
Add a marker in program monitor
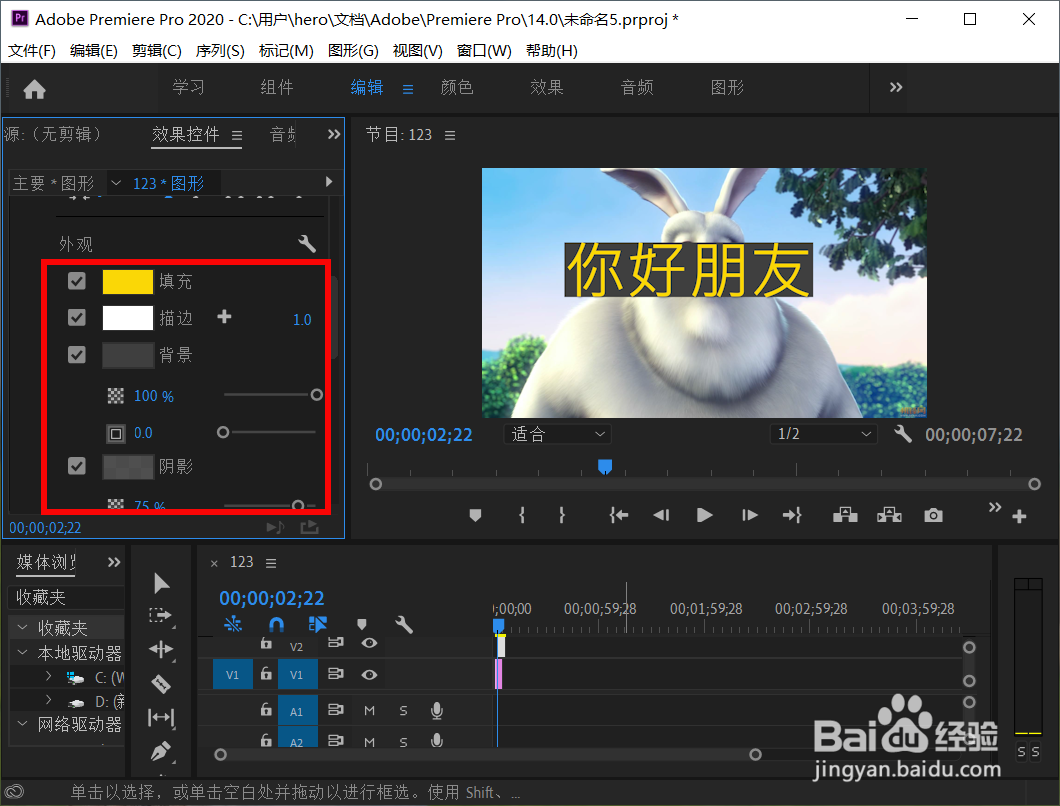coord(475,515)
